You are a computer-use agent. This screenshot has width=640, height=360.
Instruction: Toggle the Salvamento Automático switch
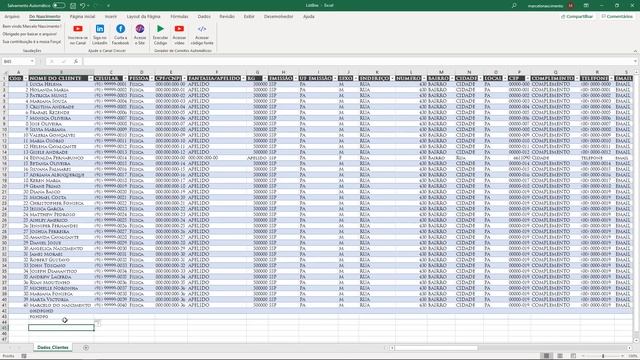coord(59,6)
